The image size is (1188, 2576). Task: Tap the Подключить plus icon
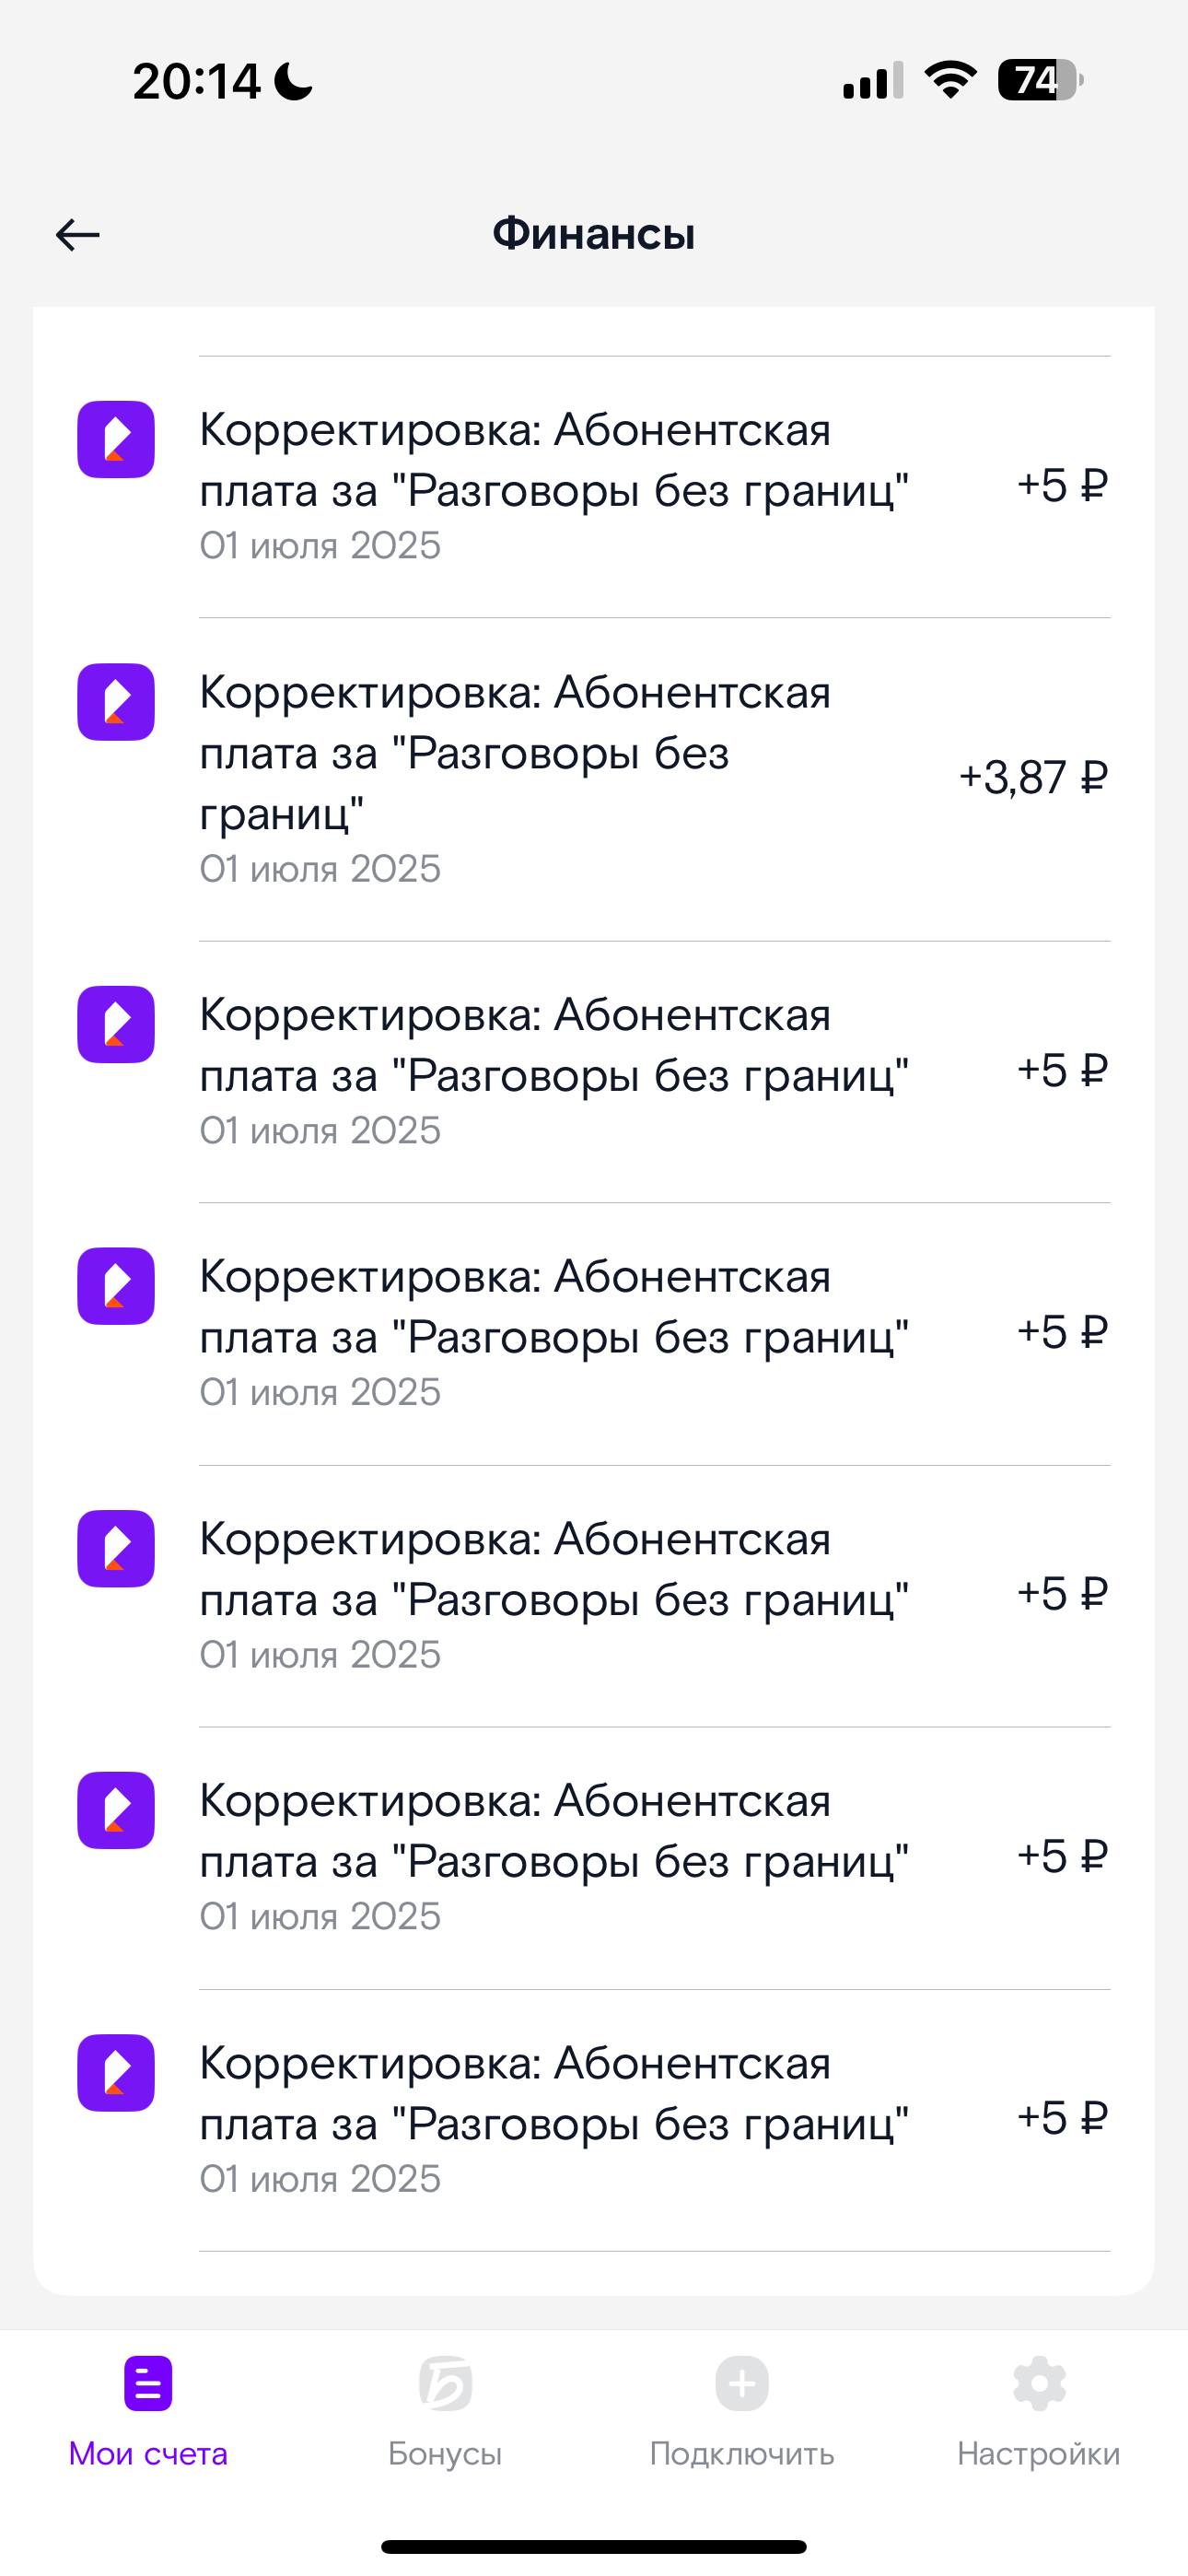tap(741, 2383)
